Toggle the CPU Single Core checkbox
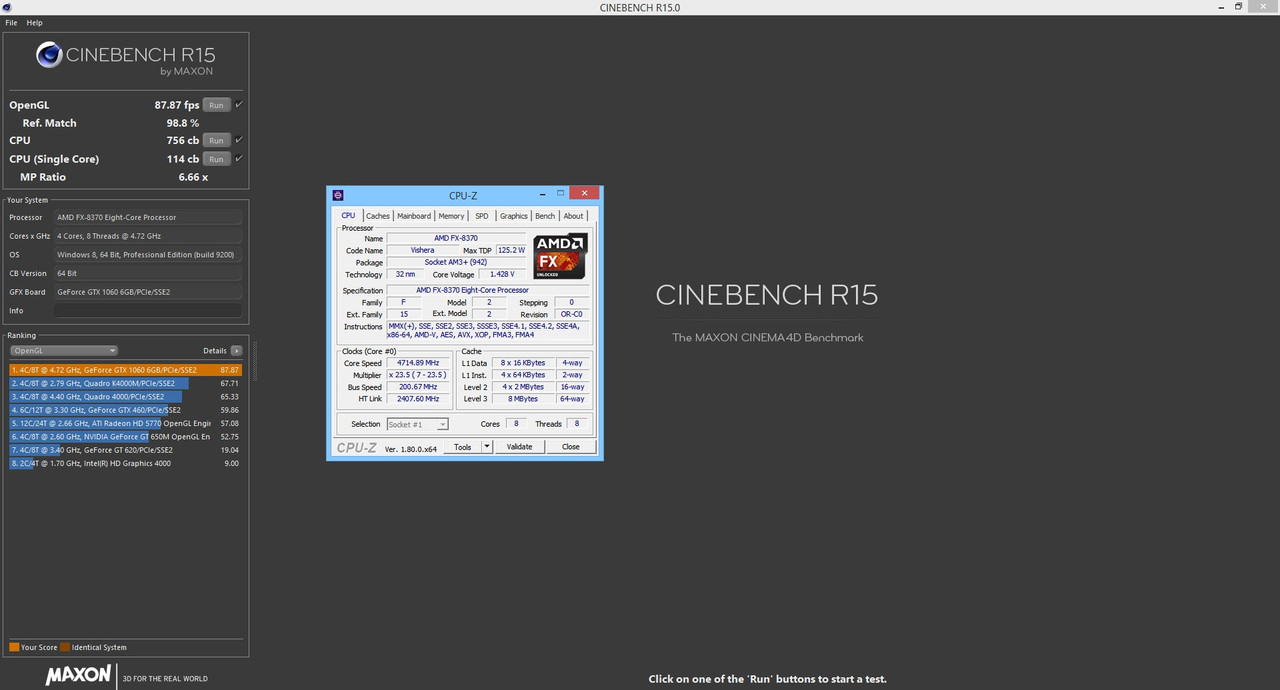 [239, 158]
